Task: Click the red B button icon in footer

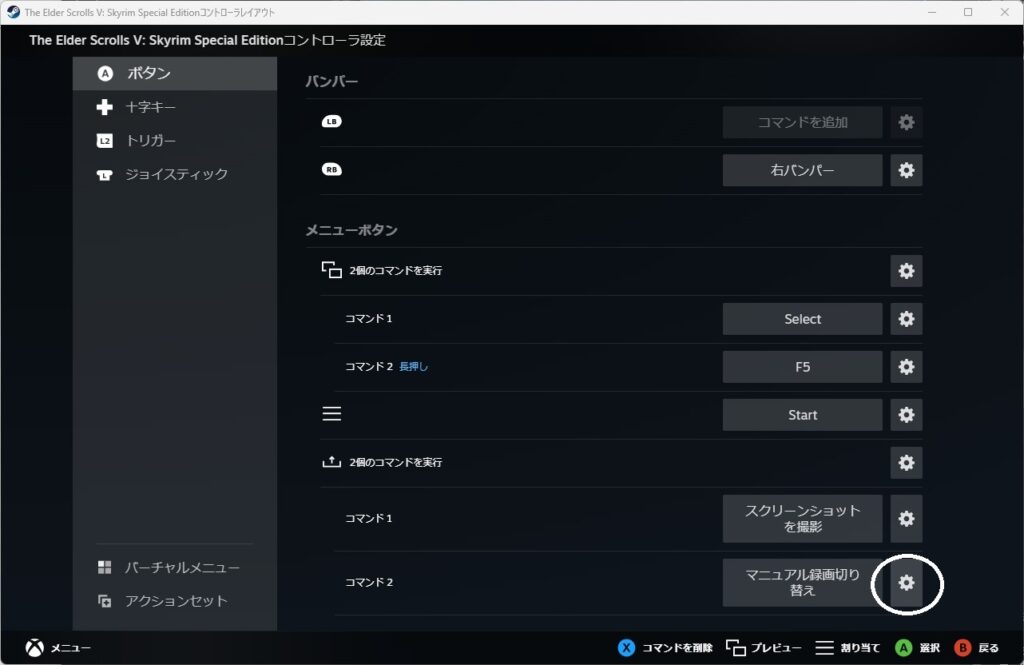Action: click(x=963, y=647)
